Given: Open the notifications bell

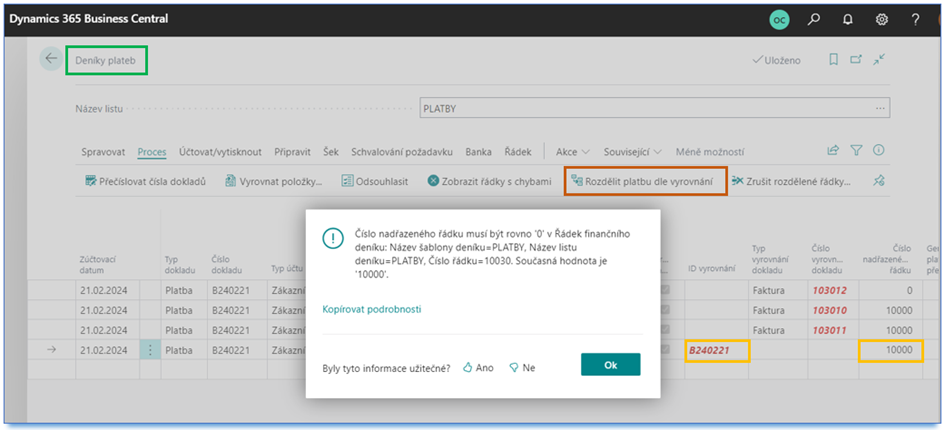Looking at the screenshot, I should 848,19.
